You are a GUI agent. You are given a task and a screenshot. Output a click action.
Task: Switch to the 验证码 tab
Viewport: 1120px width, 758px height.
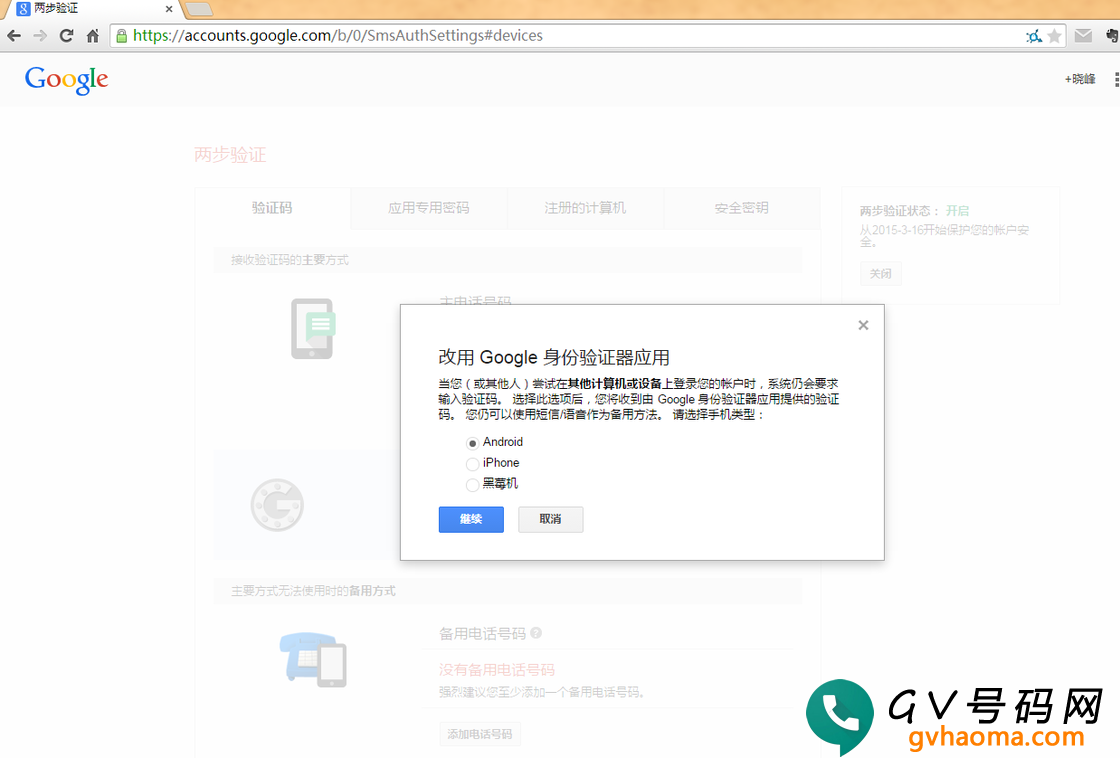pyautogui.click(x=272, y=208)
